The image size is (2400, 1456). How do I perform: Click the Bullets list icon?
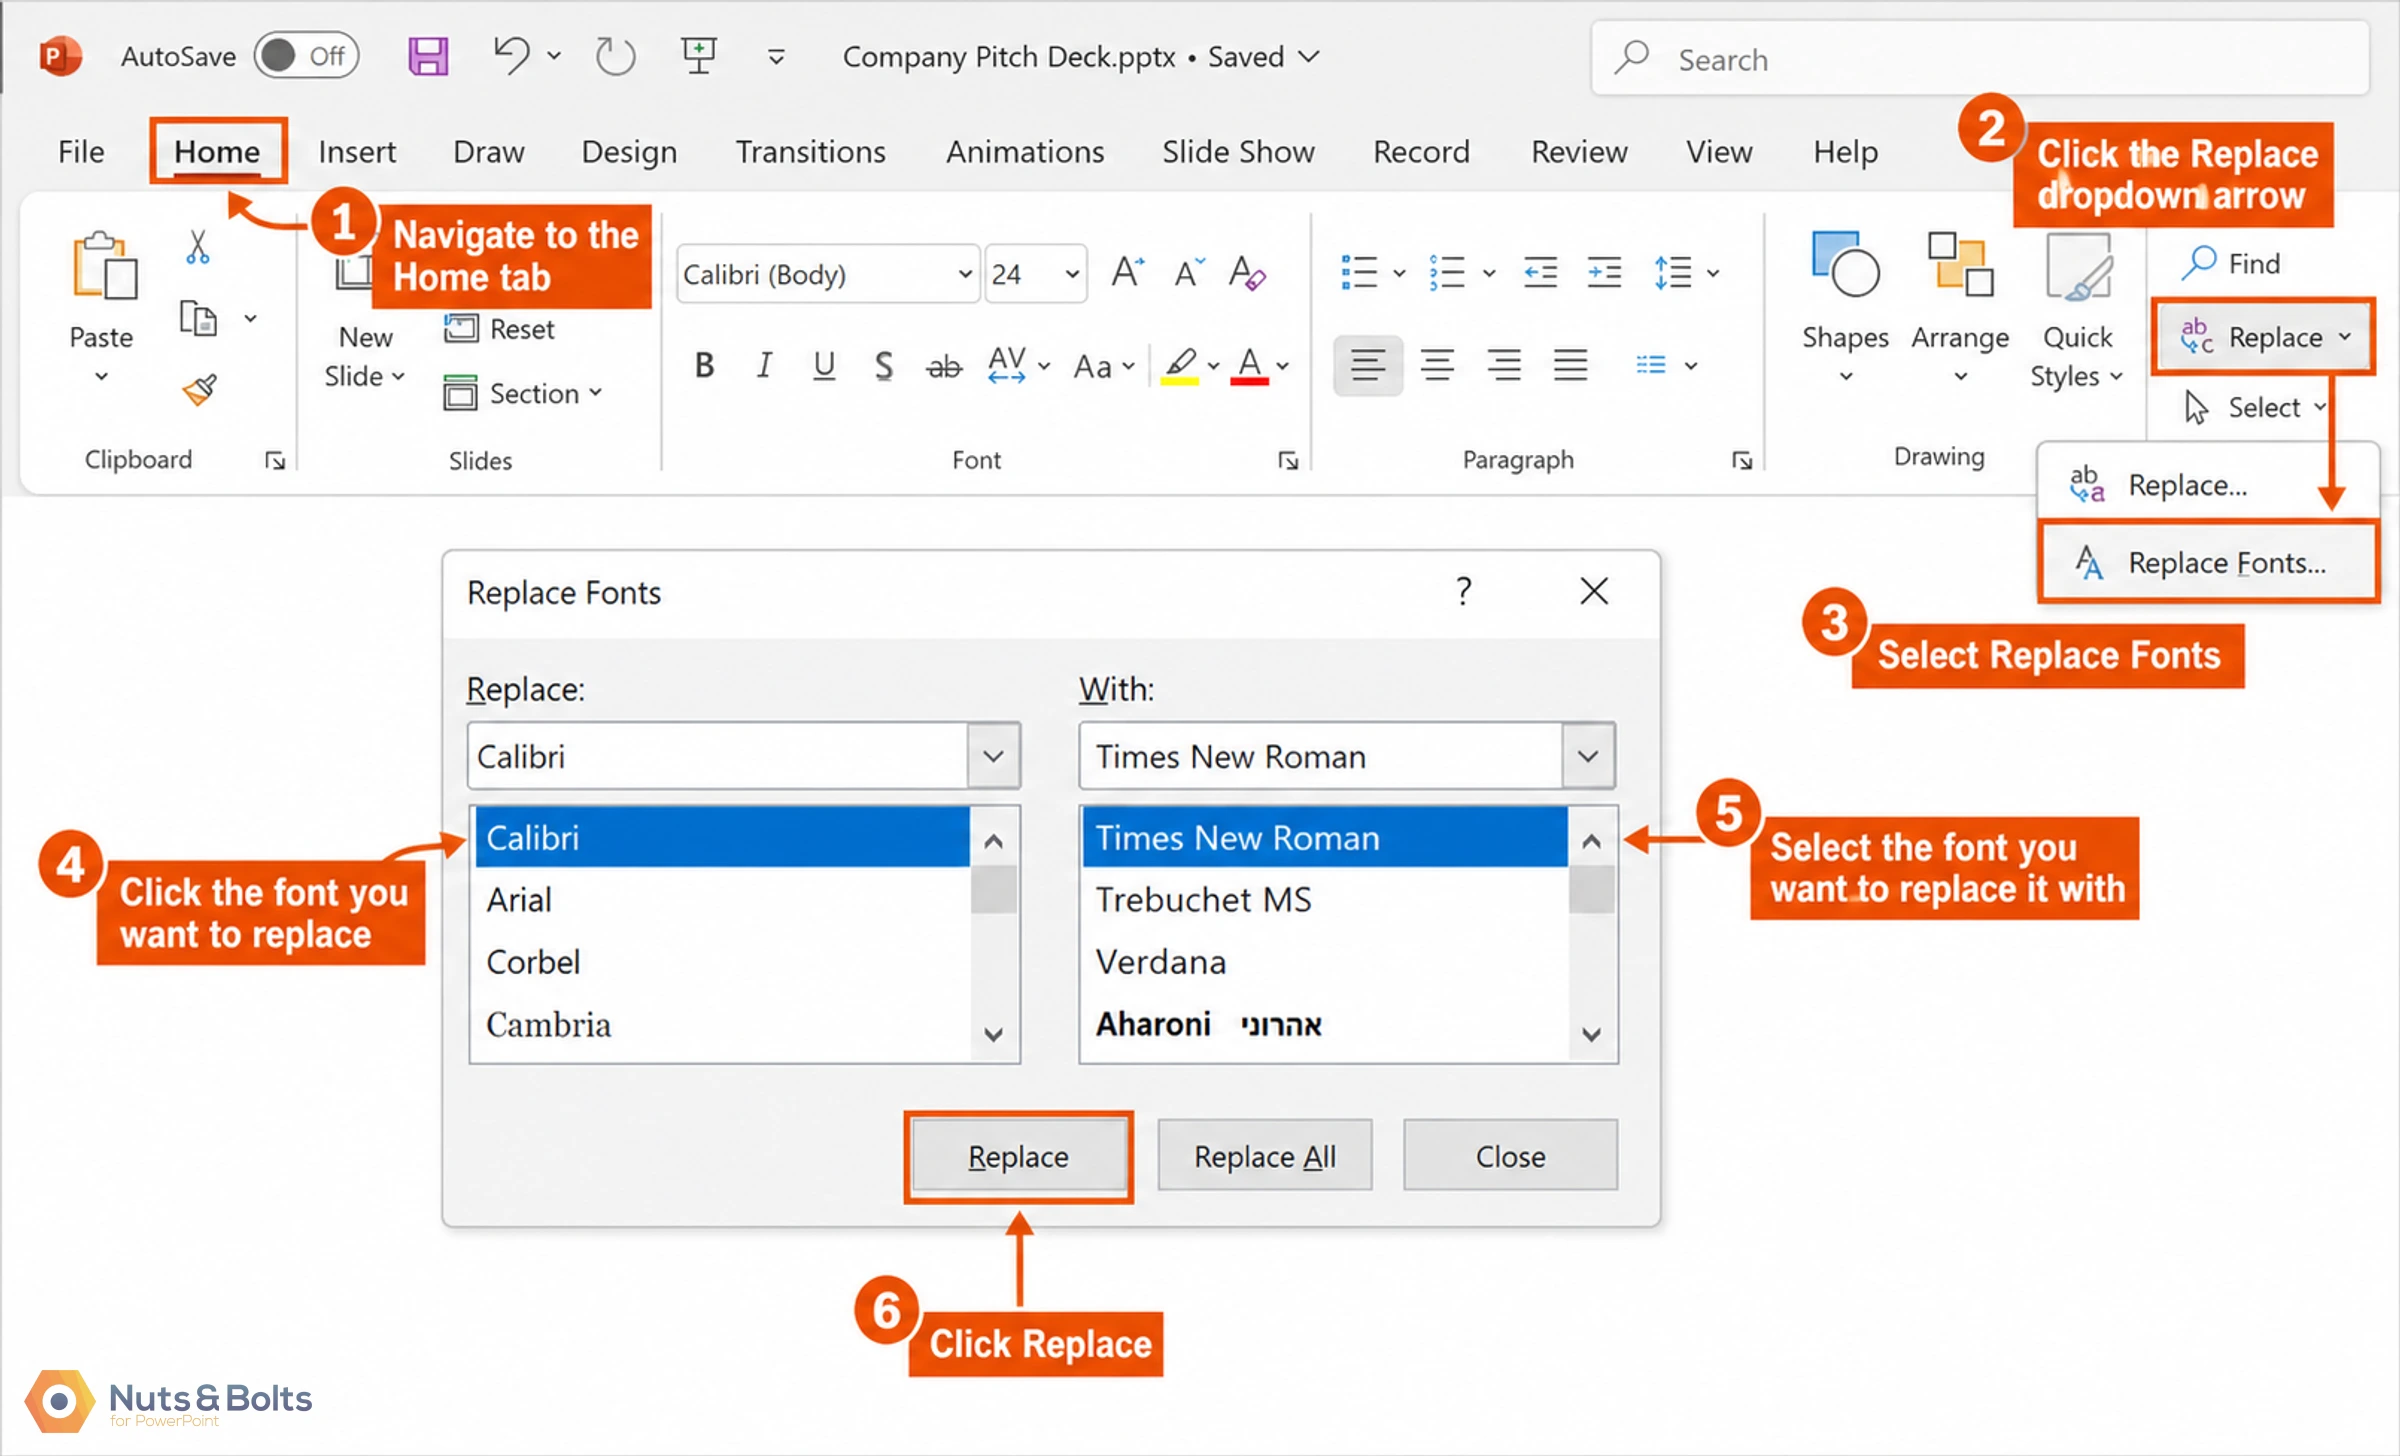1359,272
